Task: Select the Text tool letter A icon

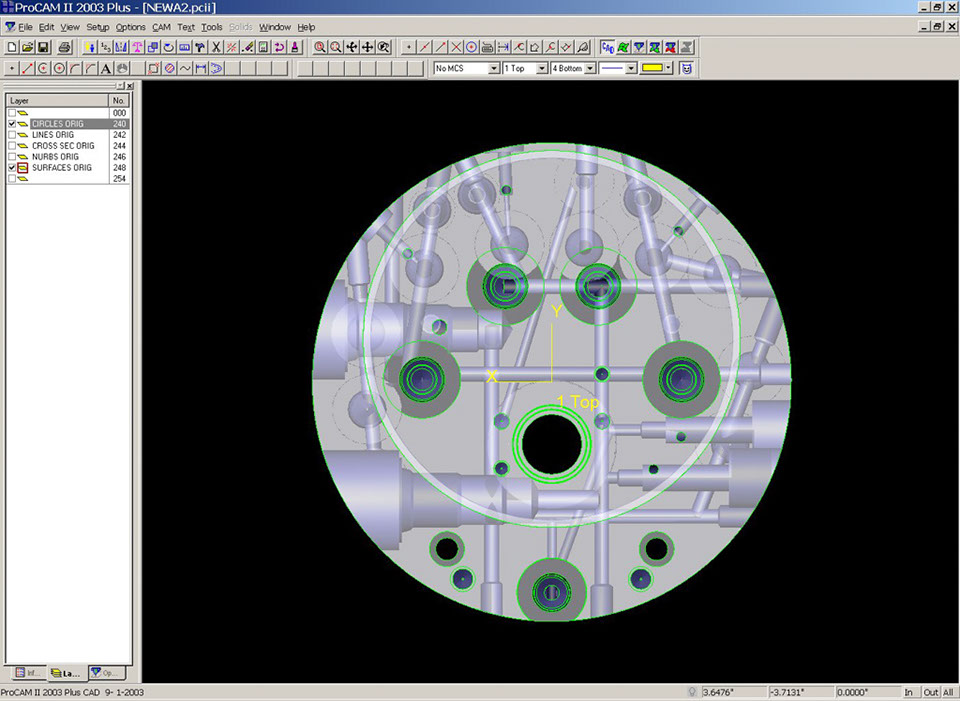Action: (x=106, y=69)
